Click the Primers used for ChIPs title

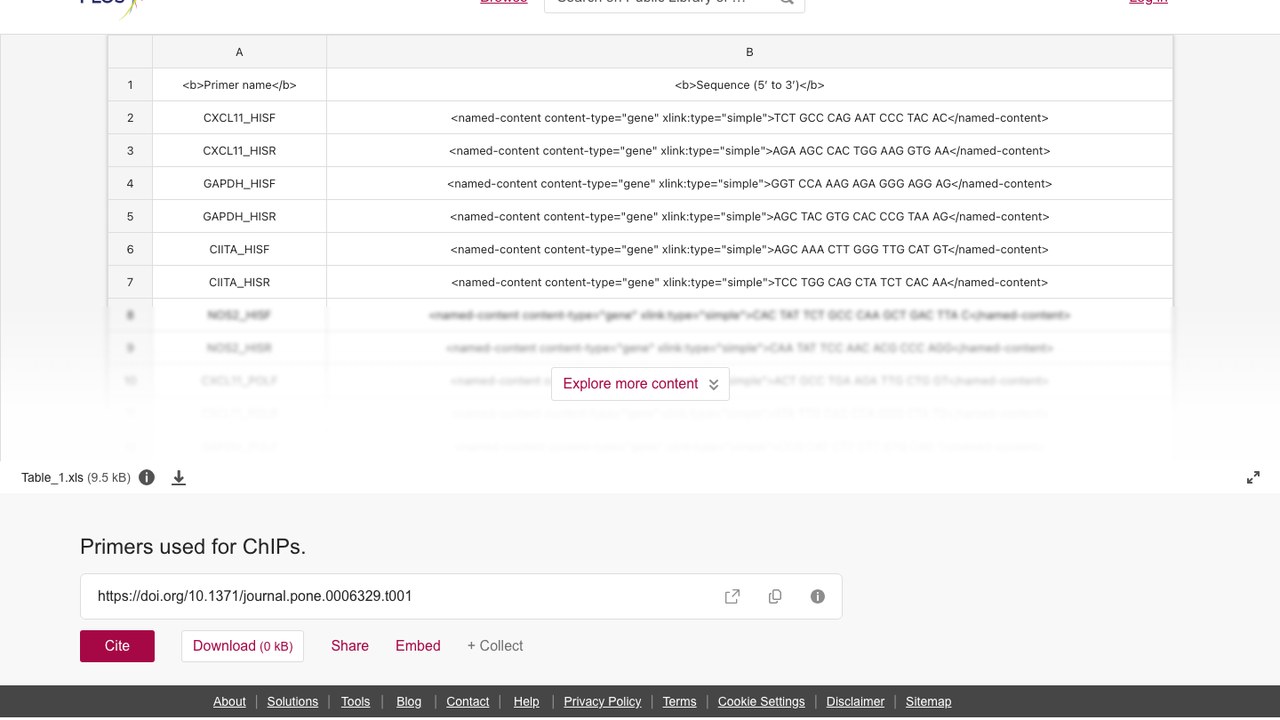click(x=193, y=547)
